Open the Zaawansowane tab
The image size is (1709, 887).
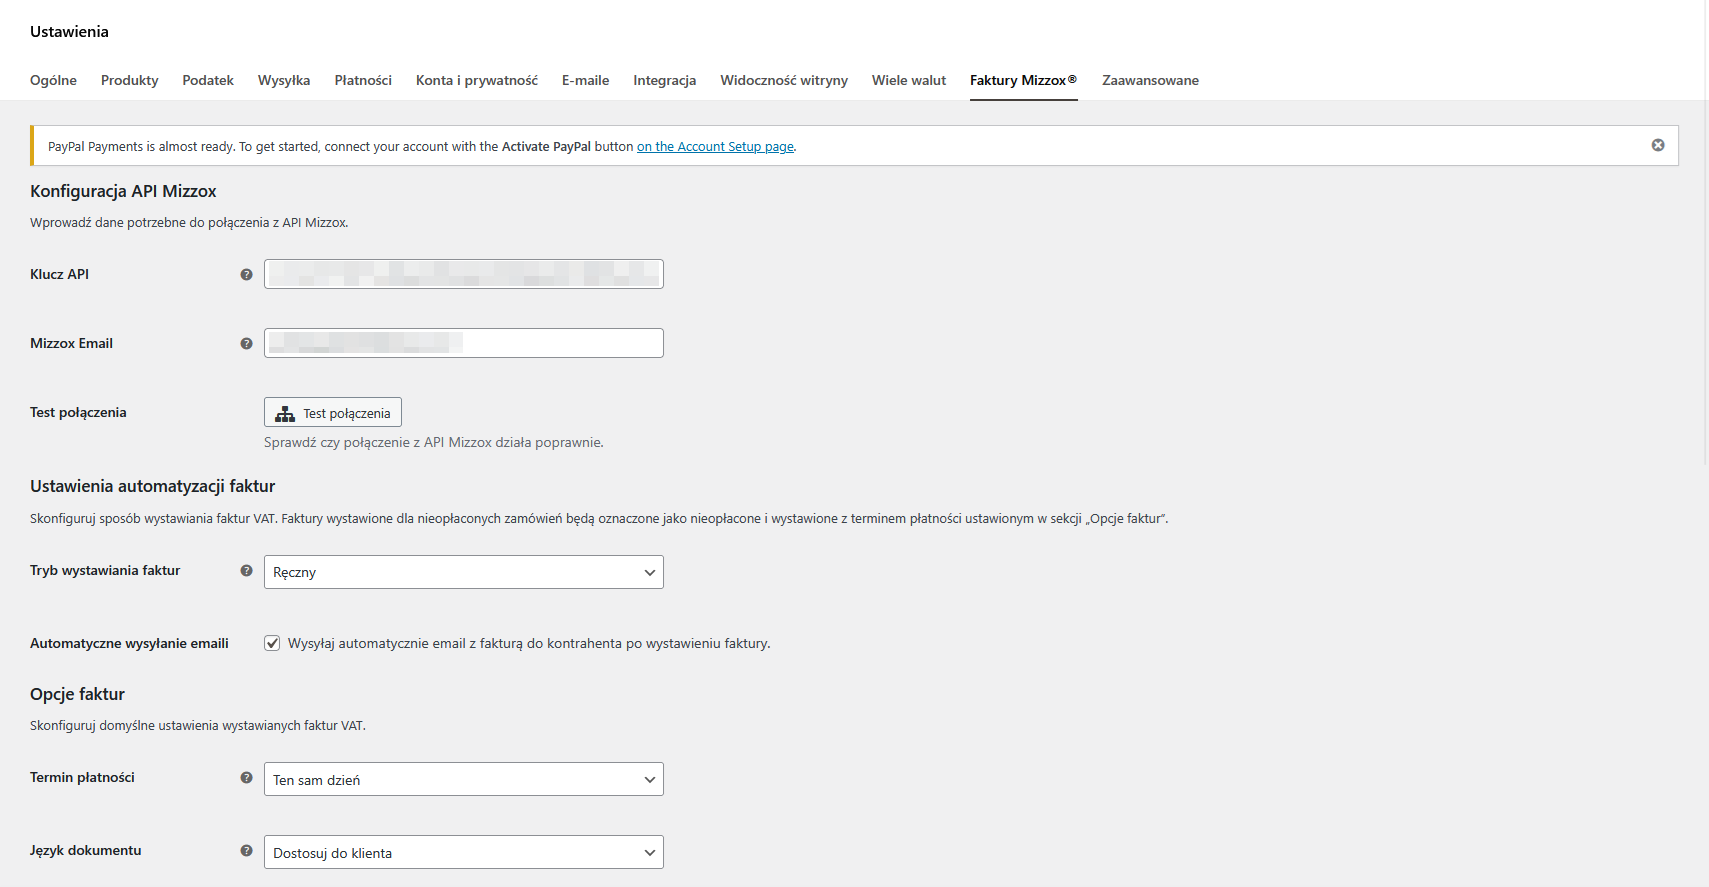tap(1150, 80)
